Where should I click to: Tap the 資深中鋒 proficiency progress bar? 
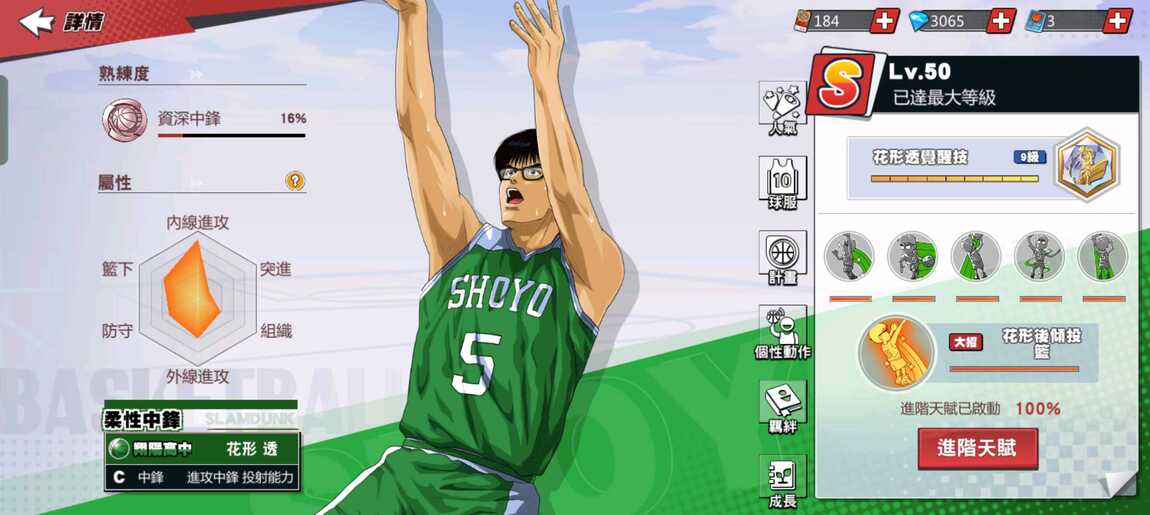click(x=231, y=136)
